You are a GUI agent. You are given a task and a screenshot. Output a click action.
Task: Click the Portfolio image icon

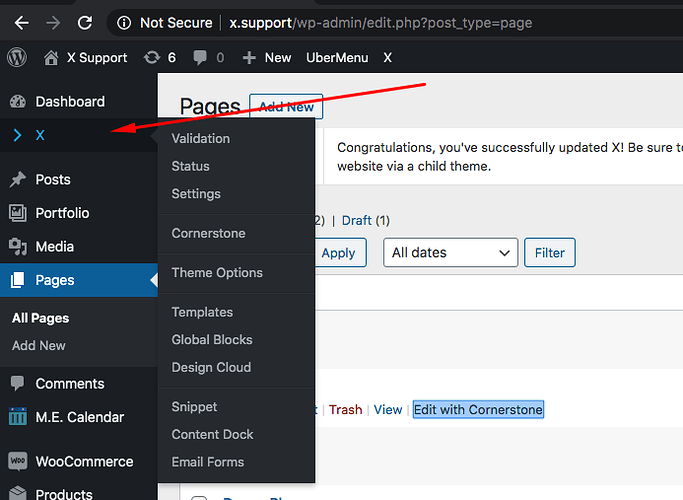click(18, 213)
